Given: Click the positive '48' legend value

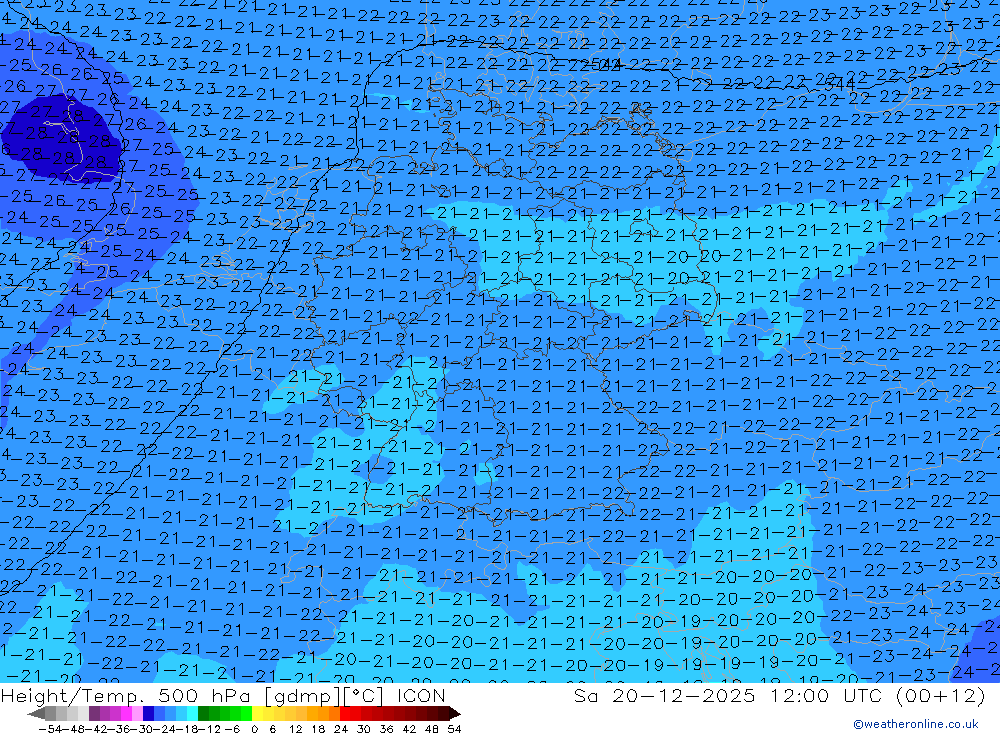Looking at the screenshot, I should [432, 729].
